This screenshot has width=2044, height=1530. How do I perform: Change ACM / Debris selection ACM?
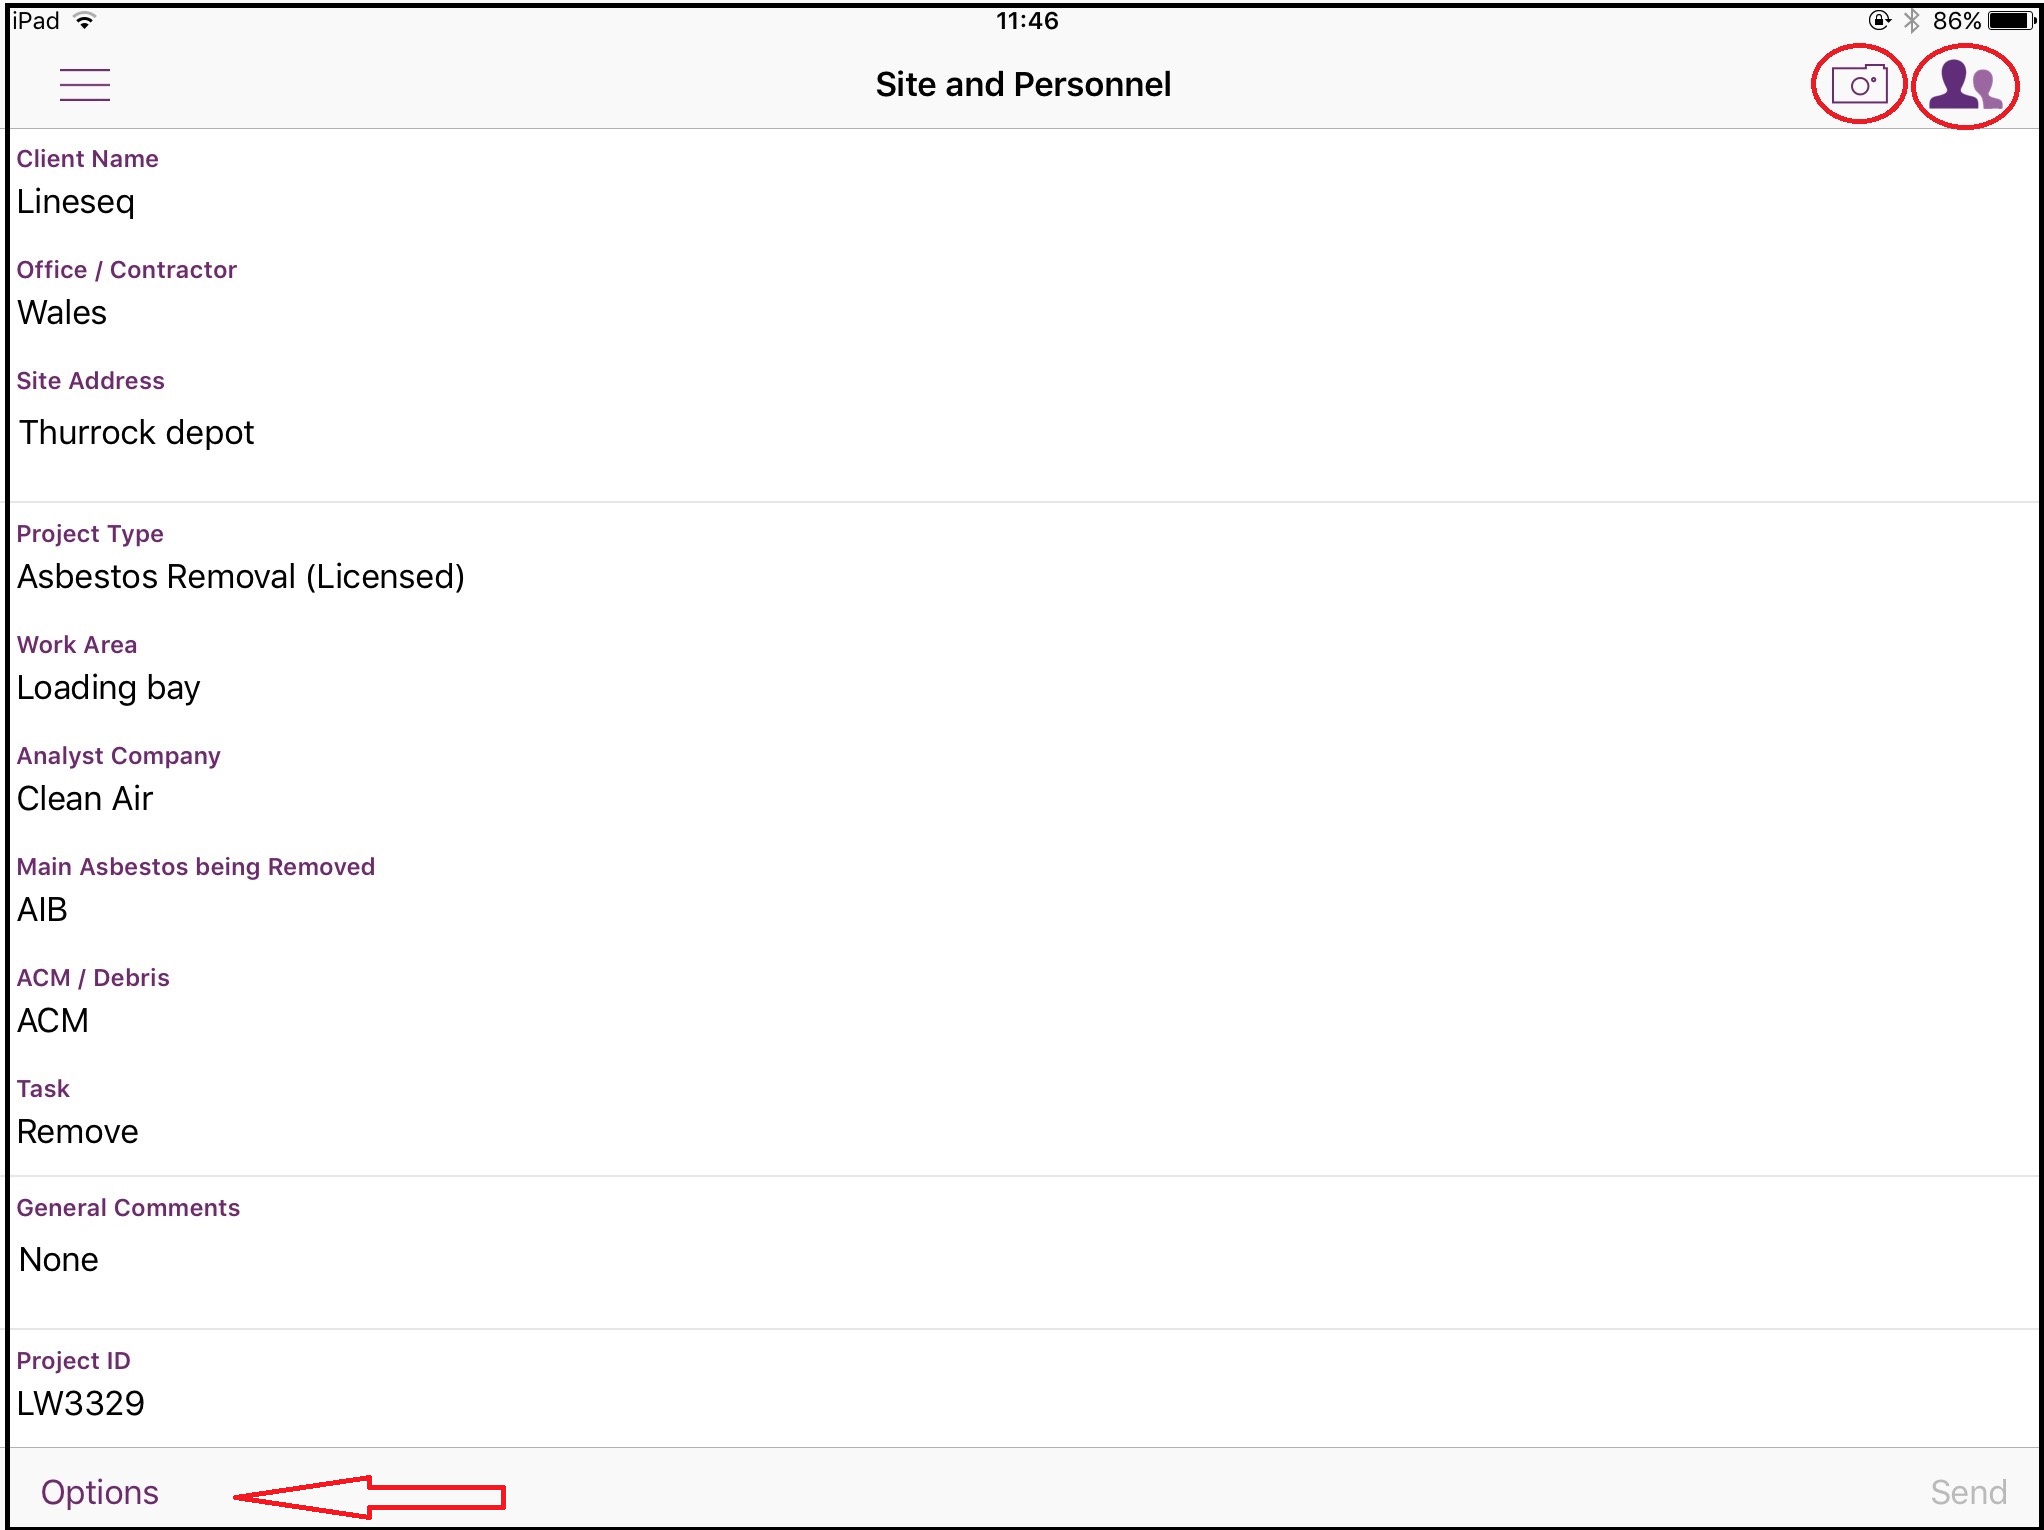click(53, 1021)
